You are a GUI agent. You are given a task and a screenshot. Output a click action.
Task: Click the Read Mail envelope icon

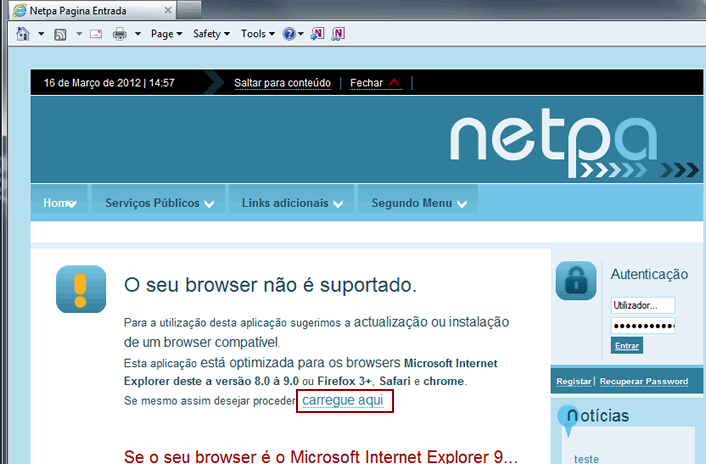pyautogui.click(x=96, y=34)
